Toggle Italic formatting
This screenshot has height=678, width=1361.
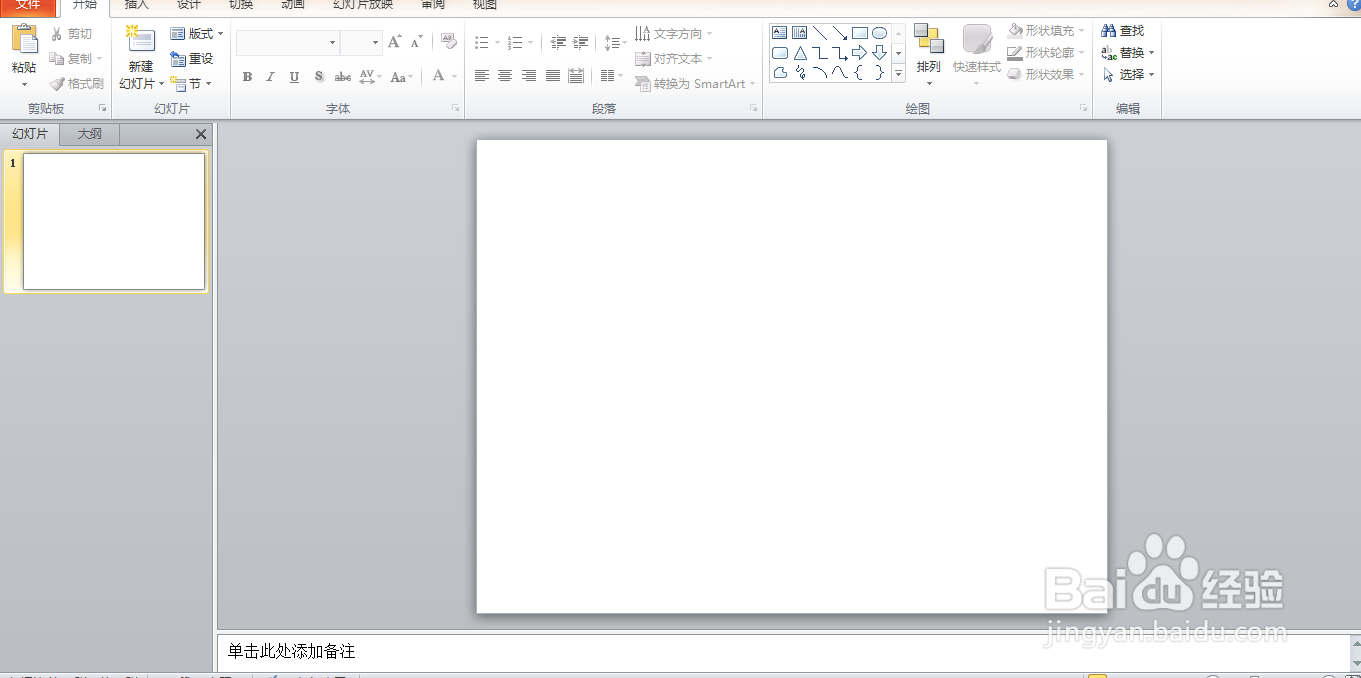[270, 76]
